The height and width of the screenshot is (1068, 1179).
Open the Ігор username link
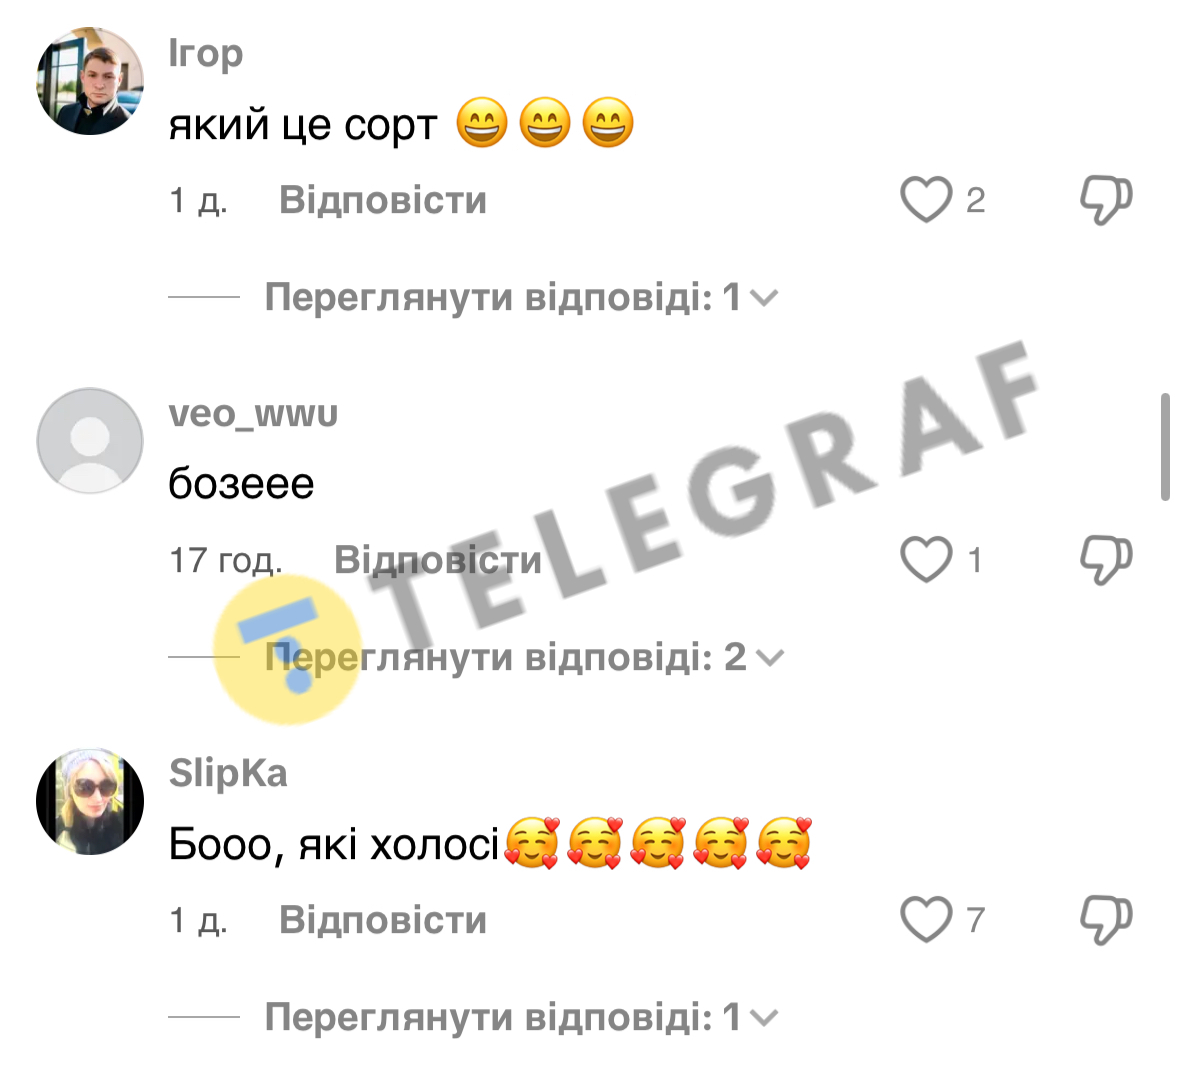point(205,54)
